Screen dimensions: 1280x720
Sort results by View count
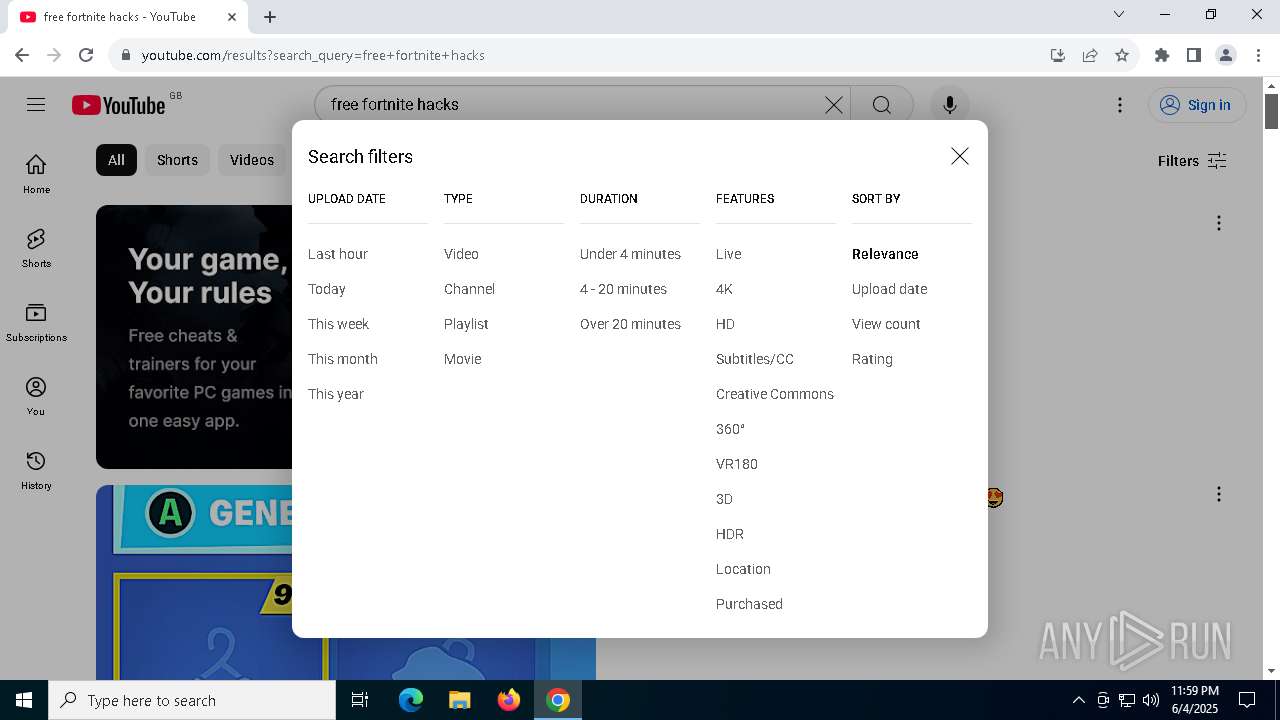886,324
